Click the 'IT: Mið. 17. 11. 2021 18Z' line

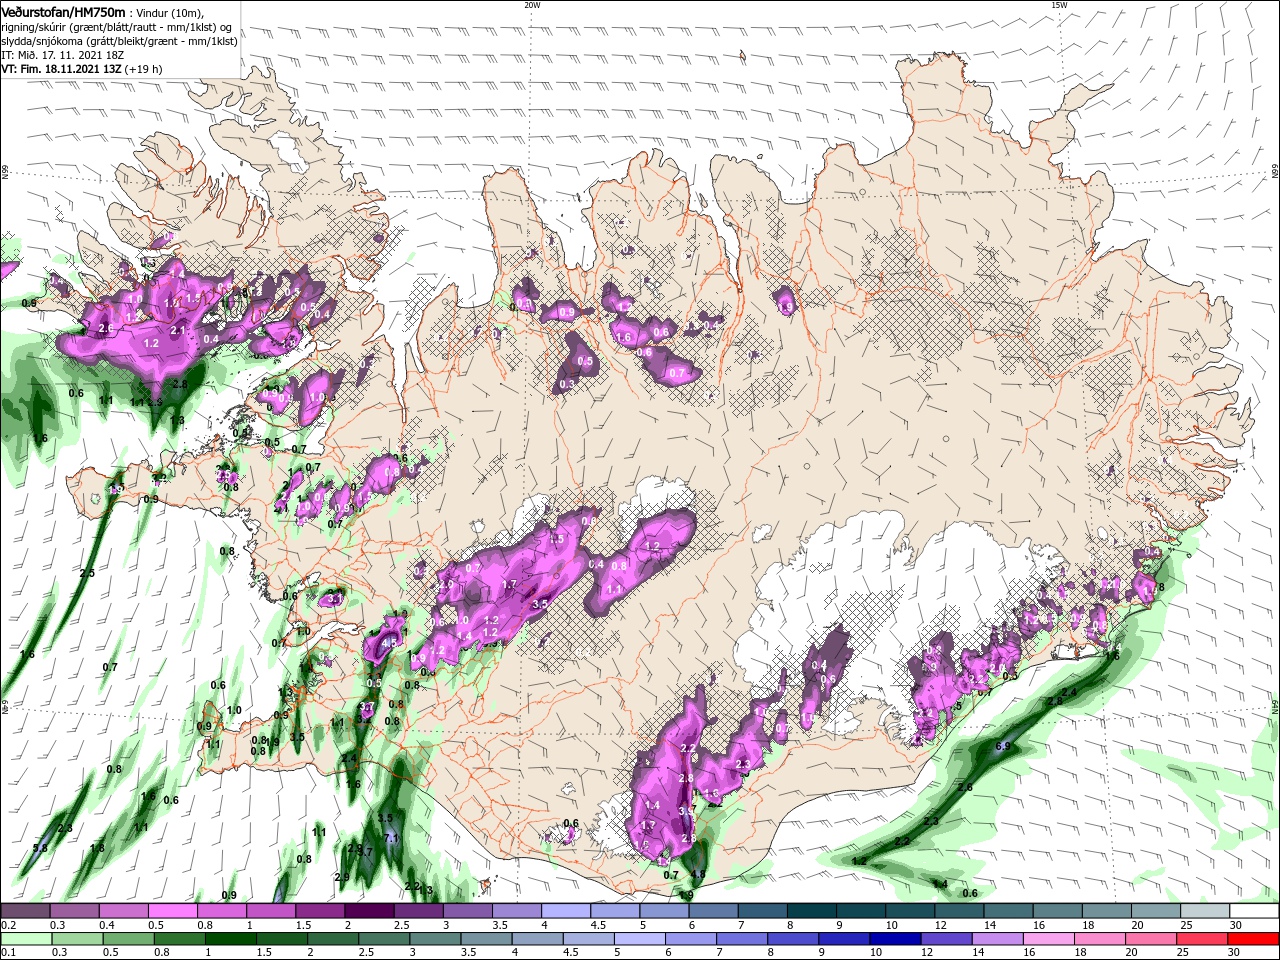pos(63,54)
